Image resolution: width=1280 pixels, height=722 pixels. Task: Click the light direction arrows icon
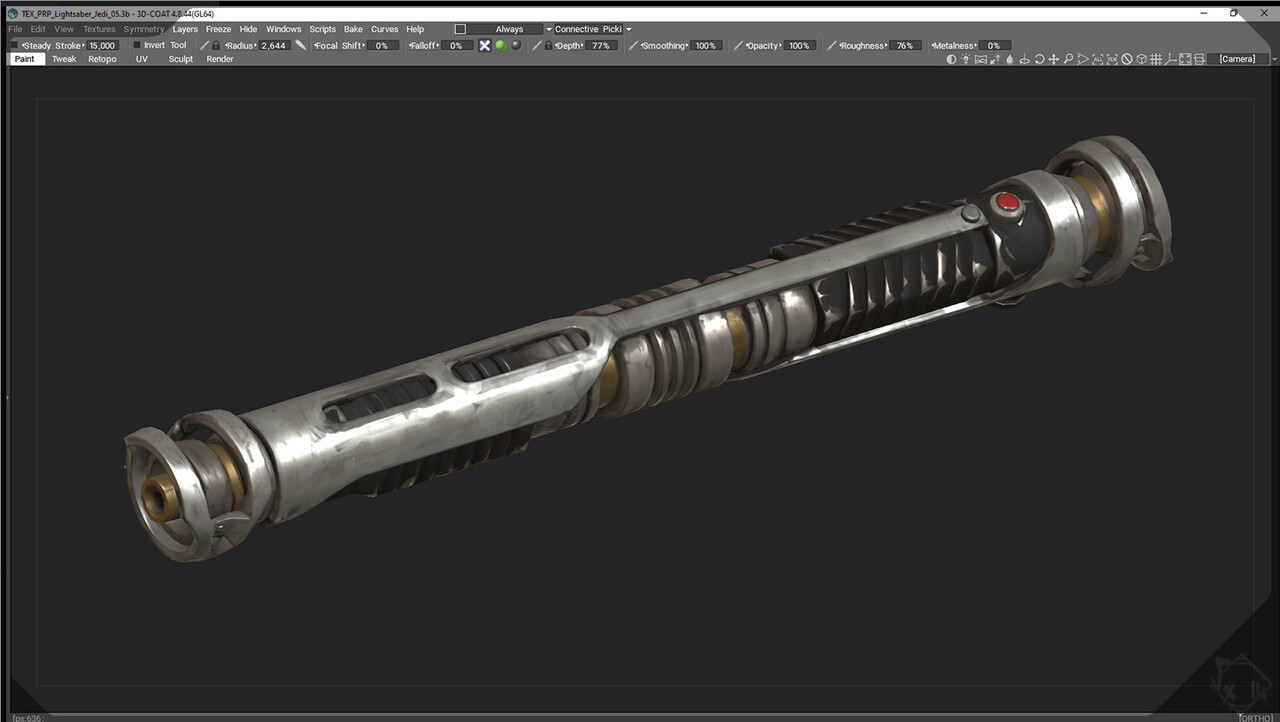pos(995,59)
